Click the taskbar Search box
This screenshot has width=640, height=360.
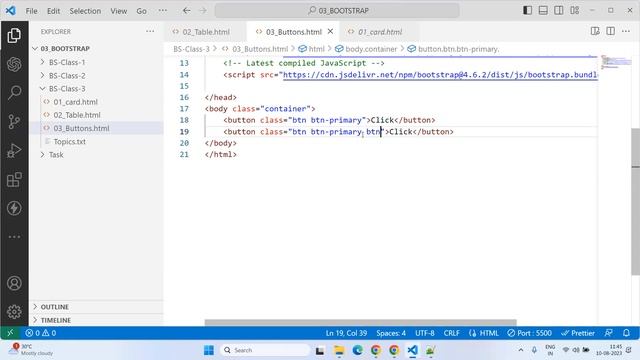pyautogui.click(x=265, y=350)
